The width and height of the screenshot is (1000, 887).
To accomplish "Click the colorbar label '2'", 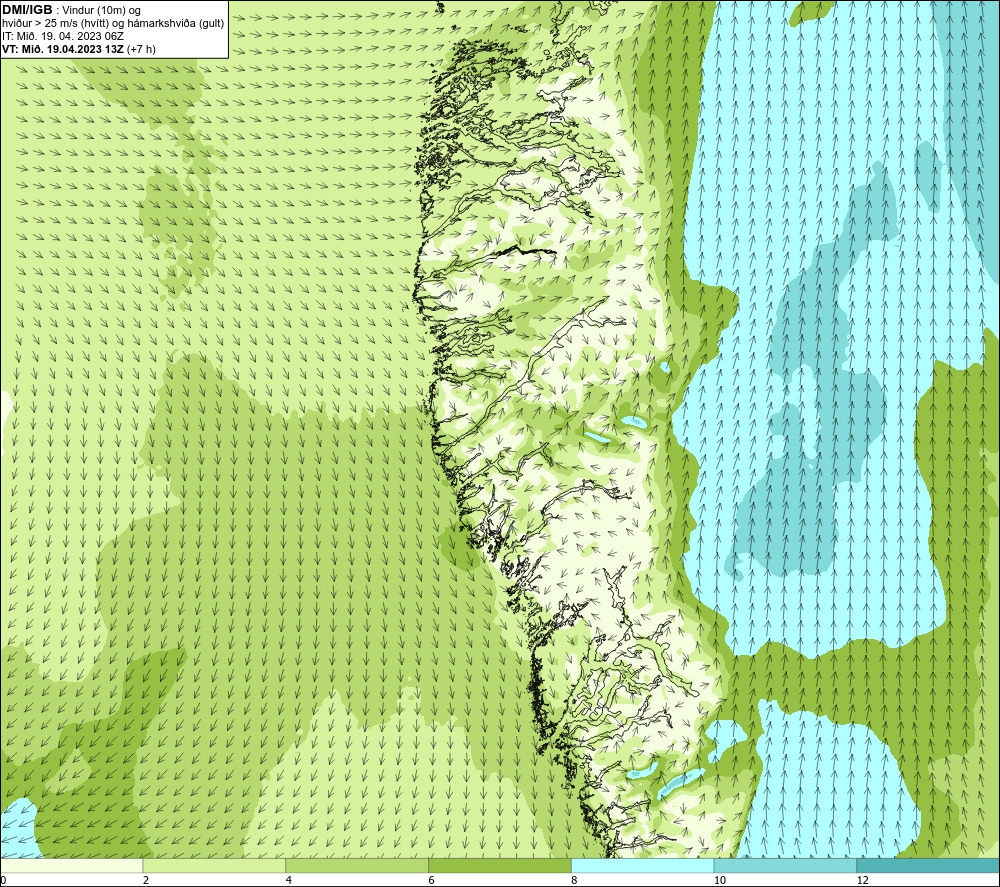I will point(146,880).
